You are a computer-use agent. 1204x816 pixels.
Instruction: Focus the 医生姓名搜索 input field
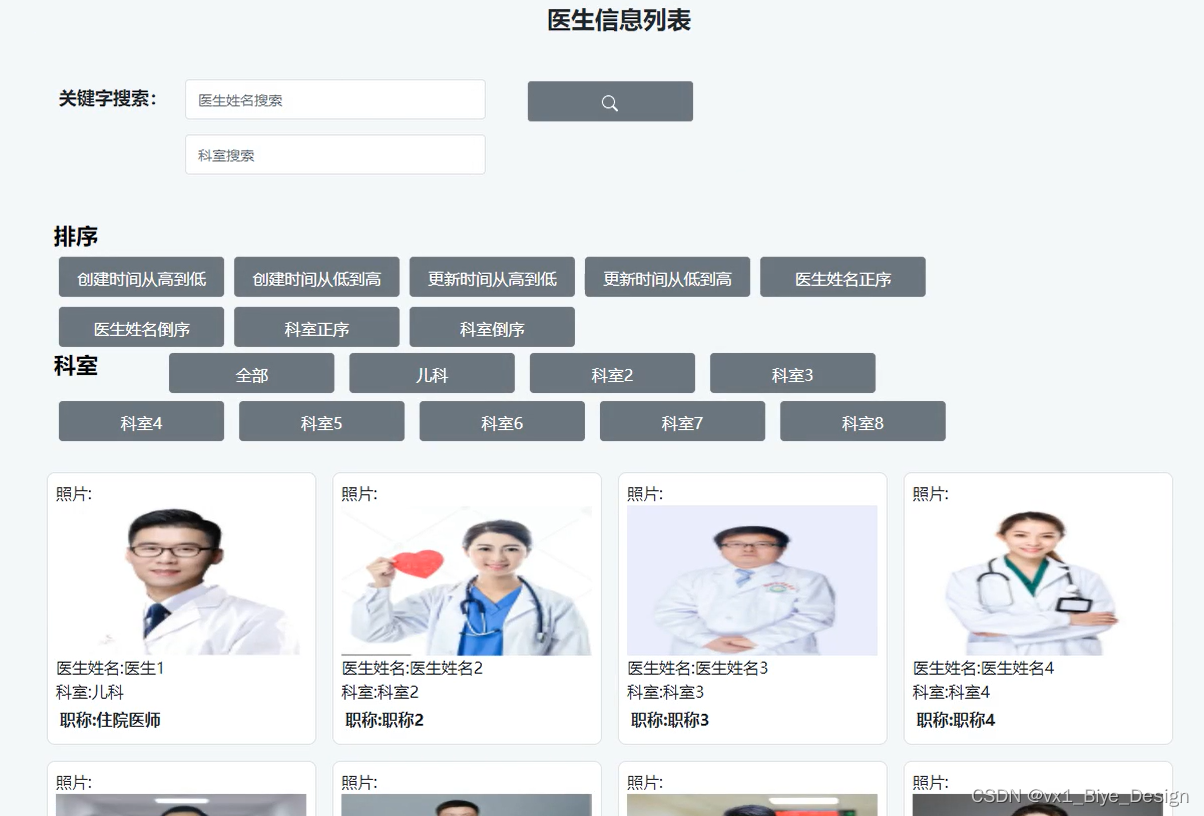335,100
